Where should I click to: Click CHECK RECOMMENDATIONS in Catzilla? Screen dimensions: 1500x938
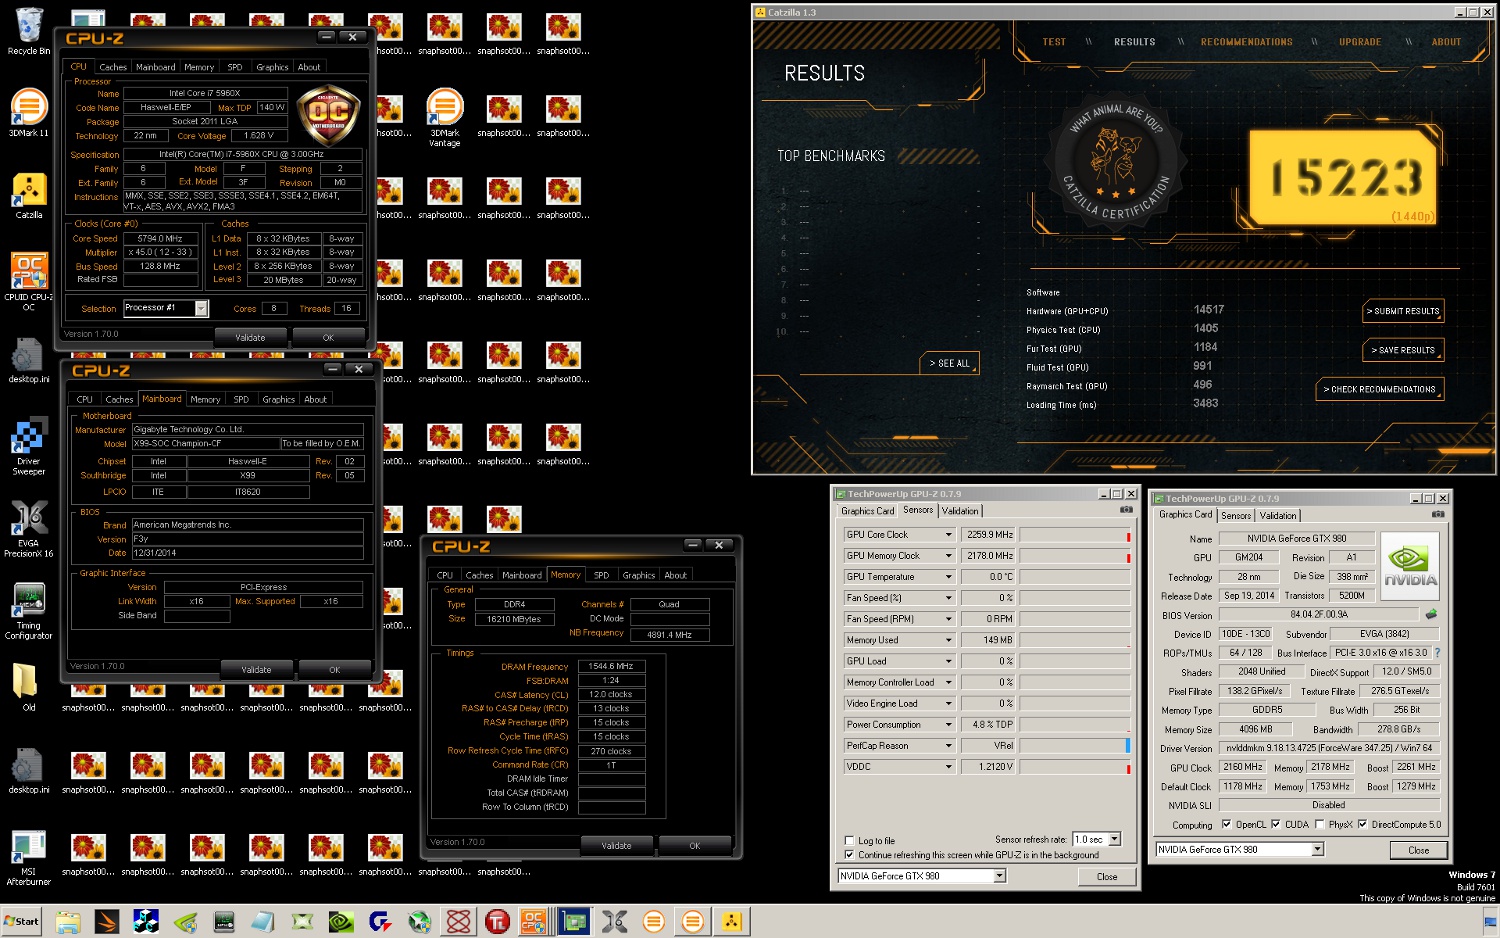coord(1380,389)
